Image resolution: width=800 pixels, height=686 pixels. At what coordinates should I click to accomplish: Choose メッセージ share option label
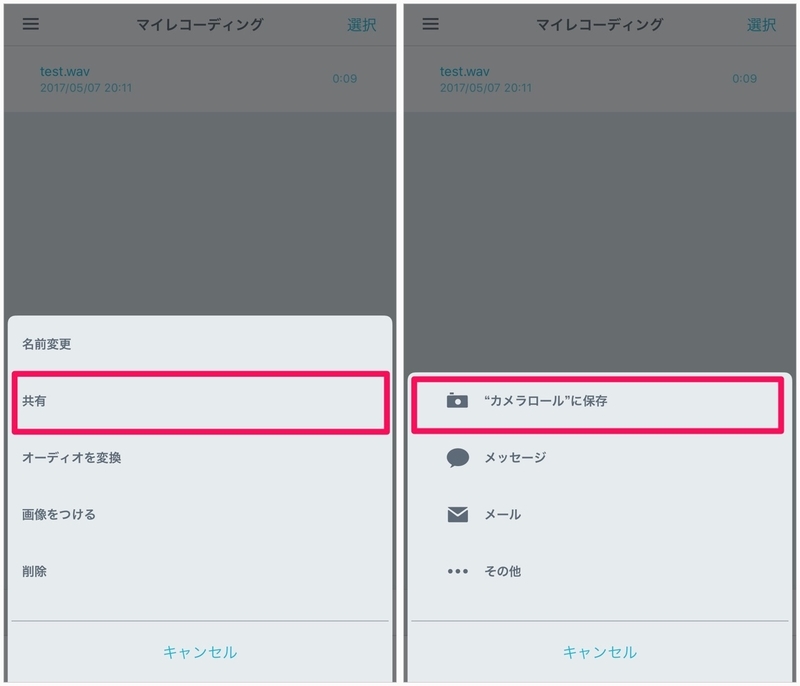pyautogui.click(x=515, y=458)
